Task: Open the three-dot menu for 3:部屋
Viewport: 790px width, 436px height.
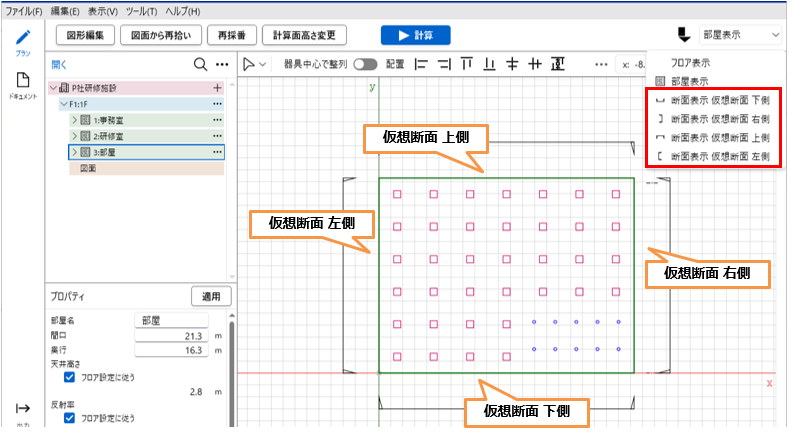Action: point(217,152)
